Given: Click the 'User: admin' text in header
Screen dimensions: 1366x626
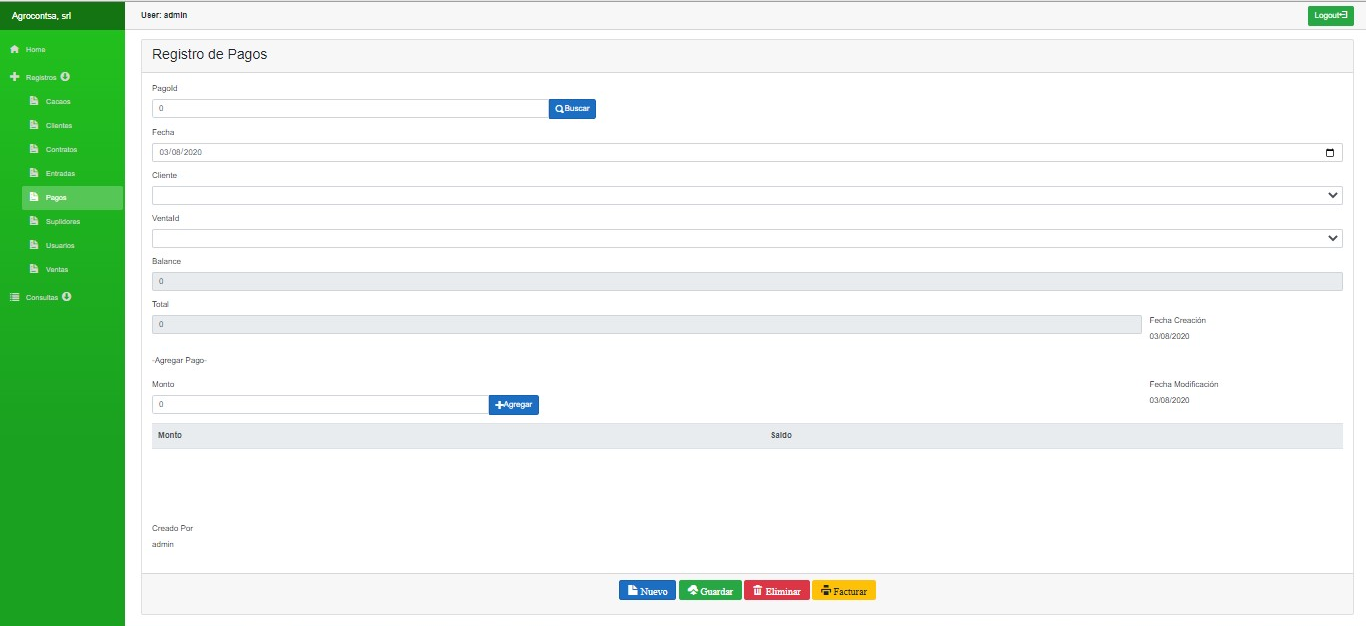Looking at the screenshot, I should pyautogui.click(x=164, y=15).
